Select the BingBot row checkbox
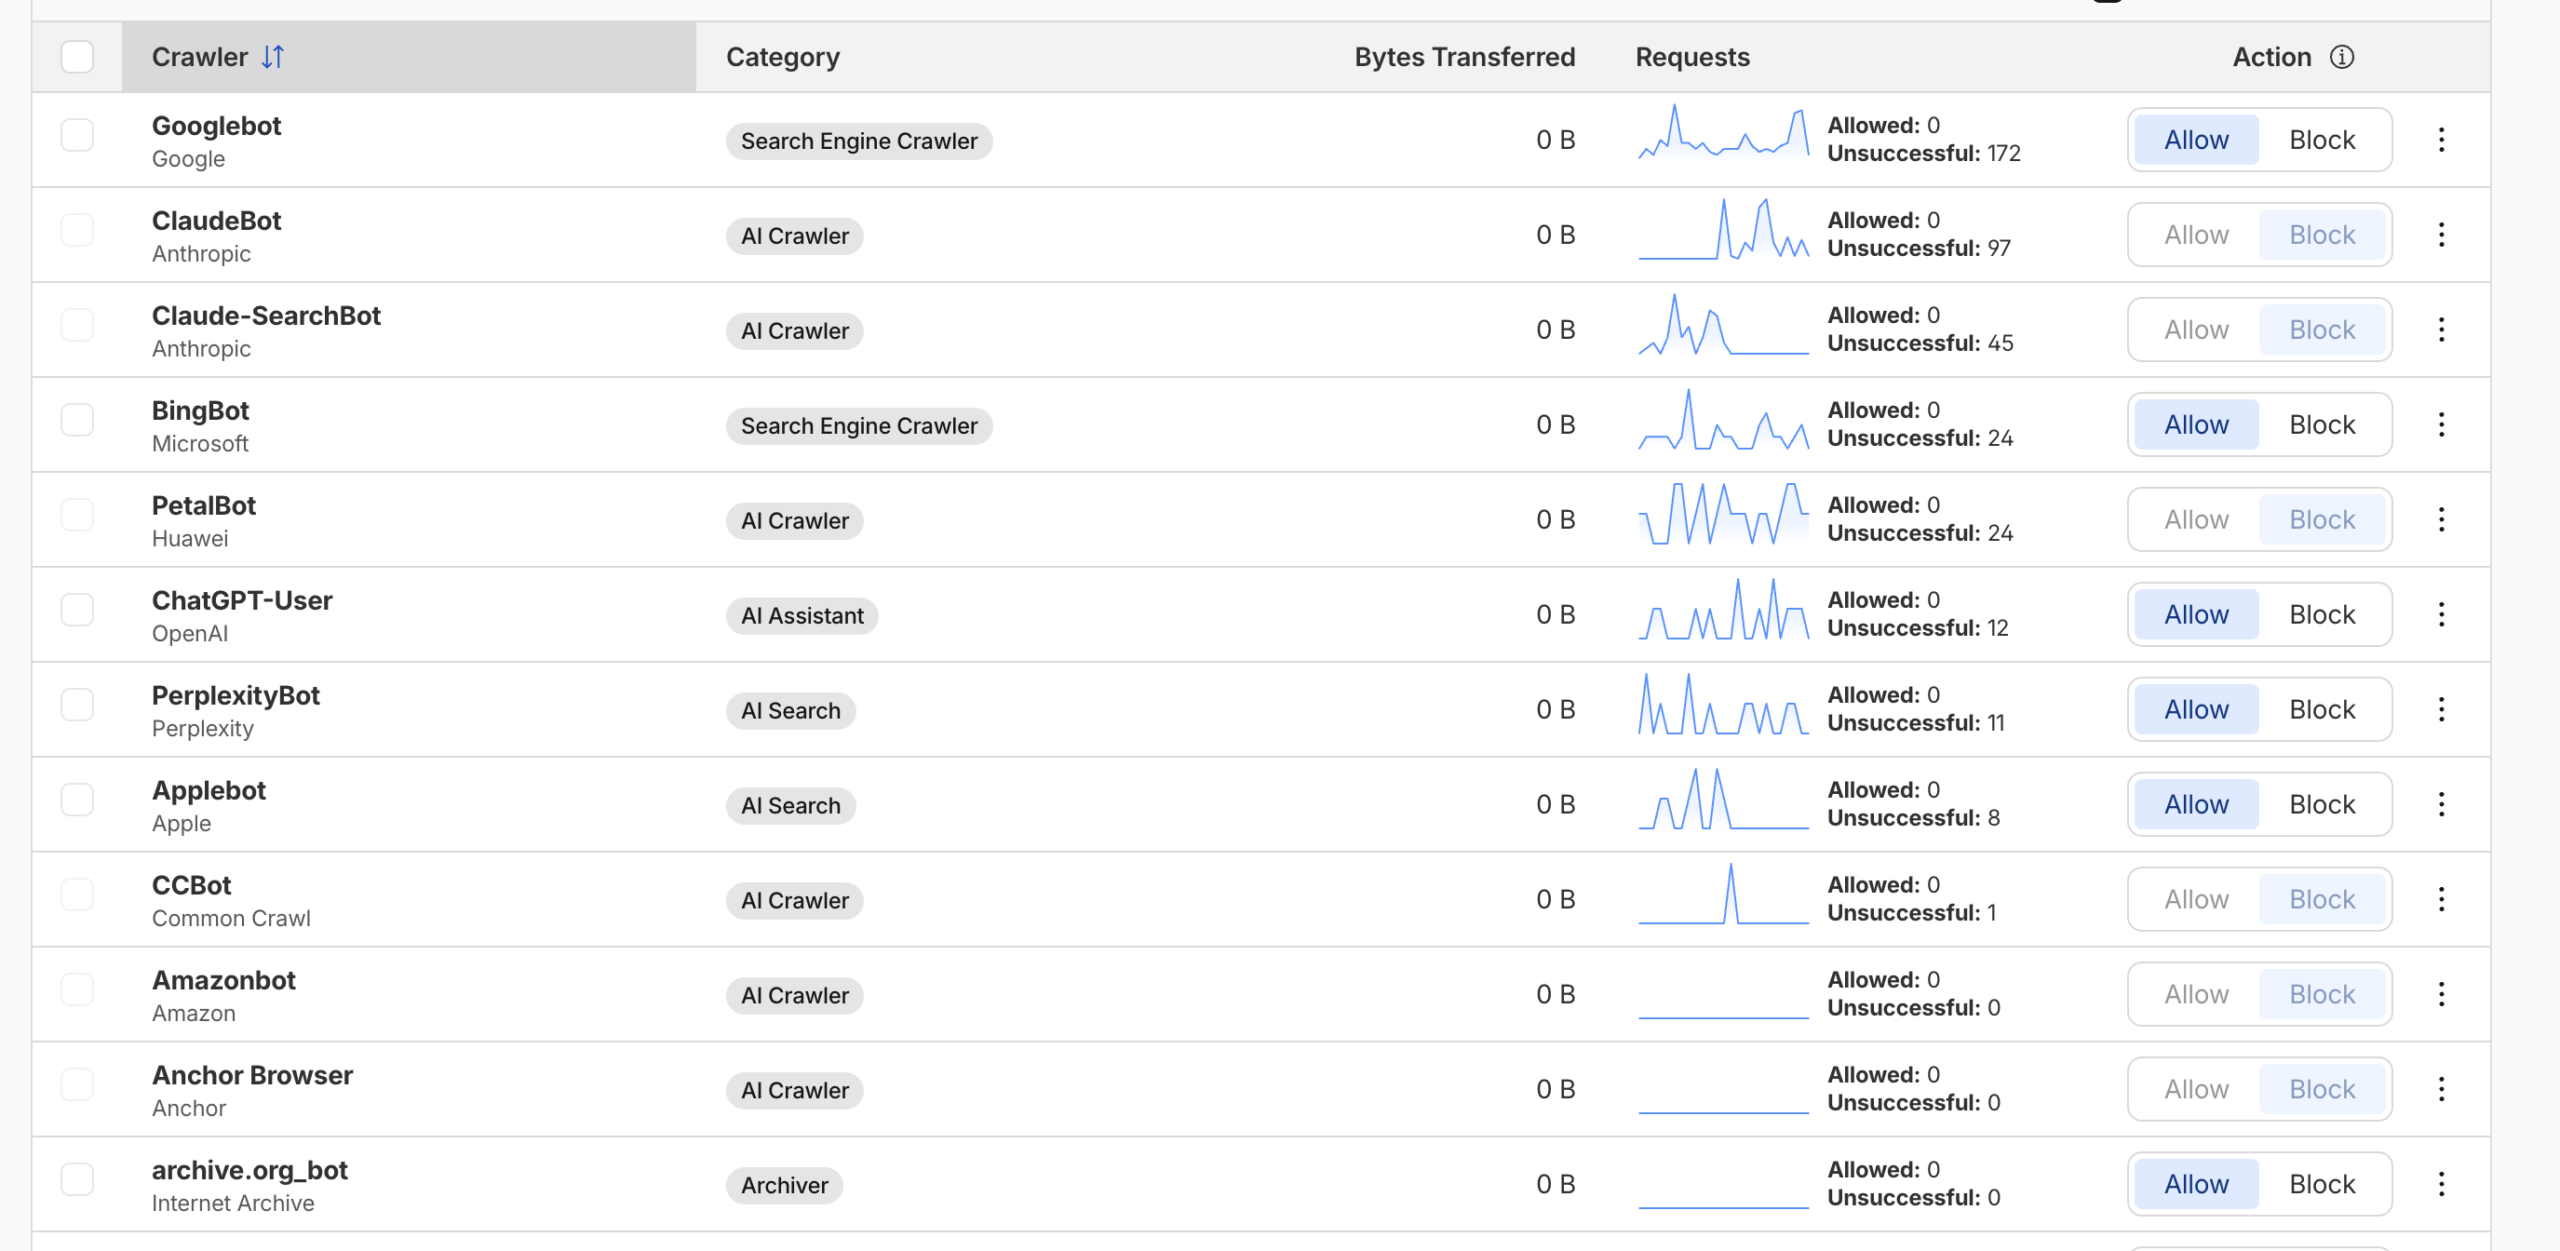The width and height of the screenshot is (2560, 1251). coord(77,420)
